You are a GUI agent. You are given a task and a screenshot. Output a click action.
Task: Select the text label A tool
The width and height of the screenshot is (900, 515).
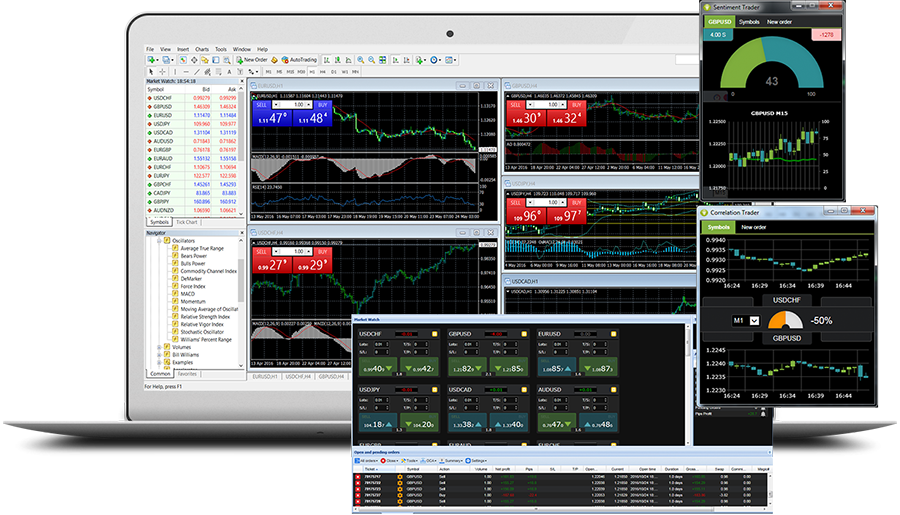(230, 72)
